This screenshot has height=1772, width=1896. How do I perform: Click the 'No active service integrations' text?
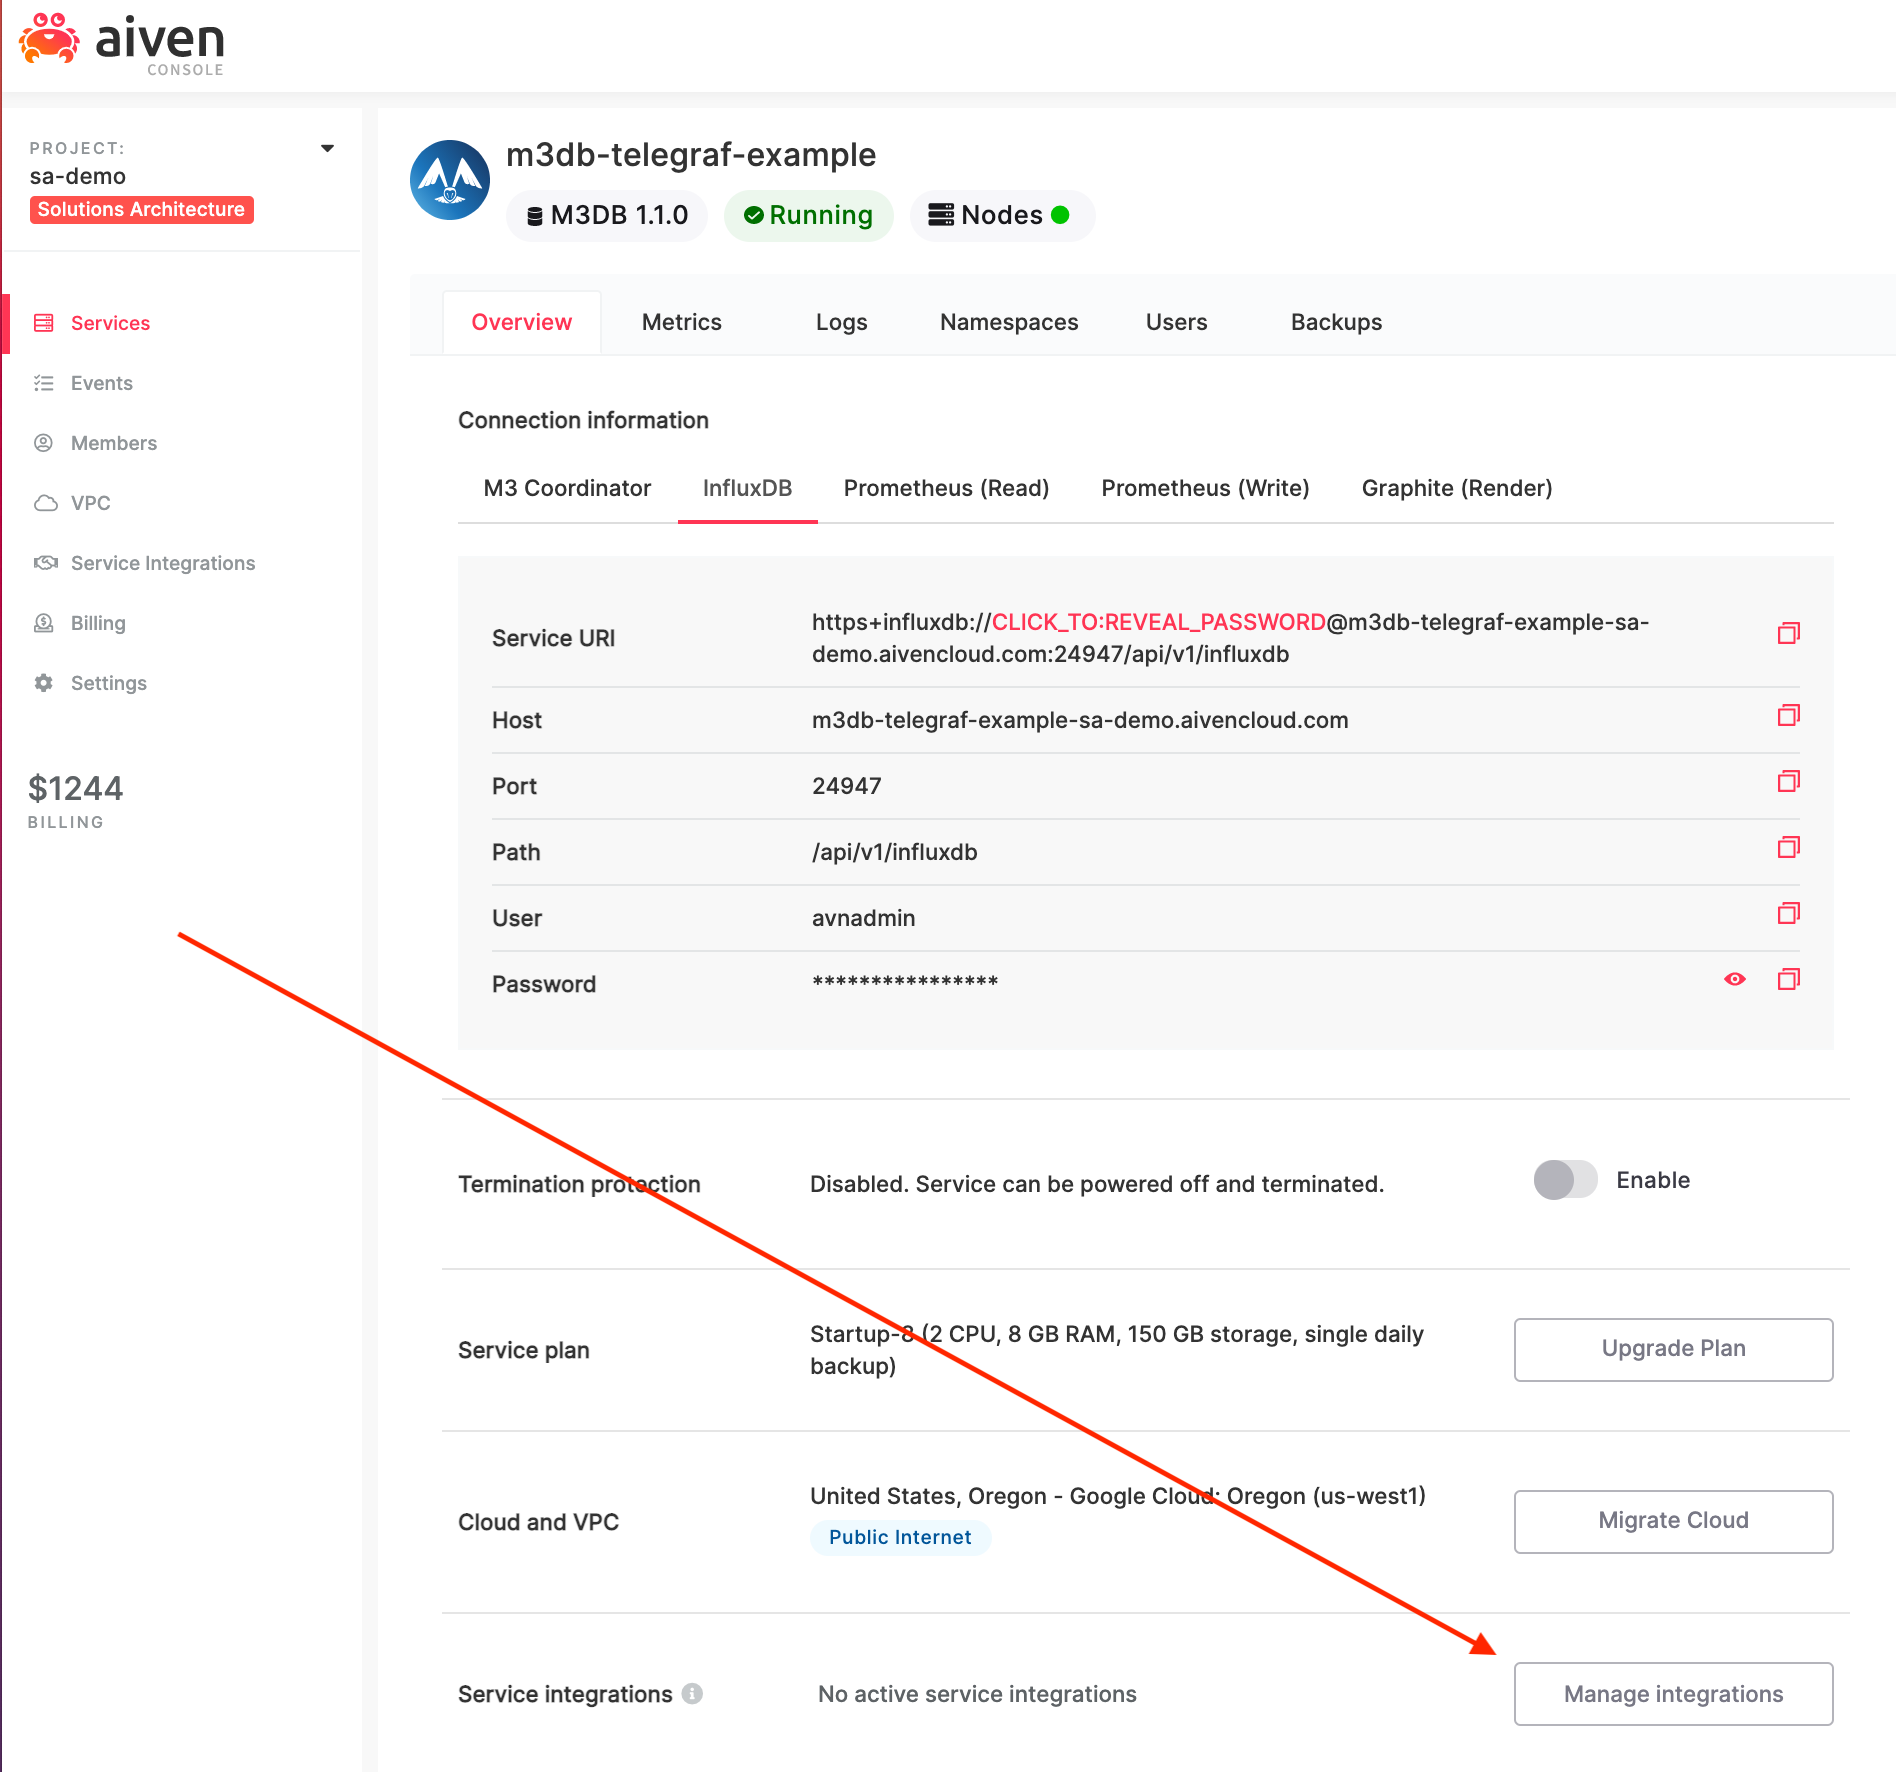[977, 1693]
